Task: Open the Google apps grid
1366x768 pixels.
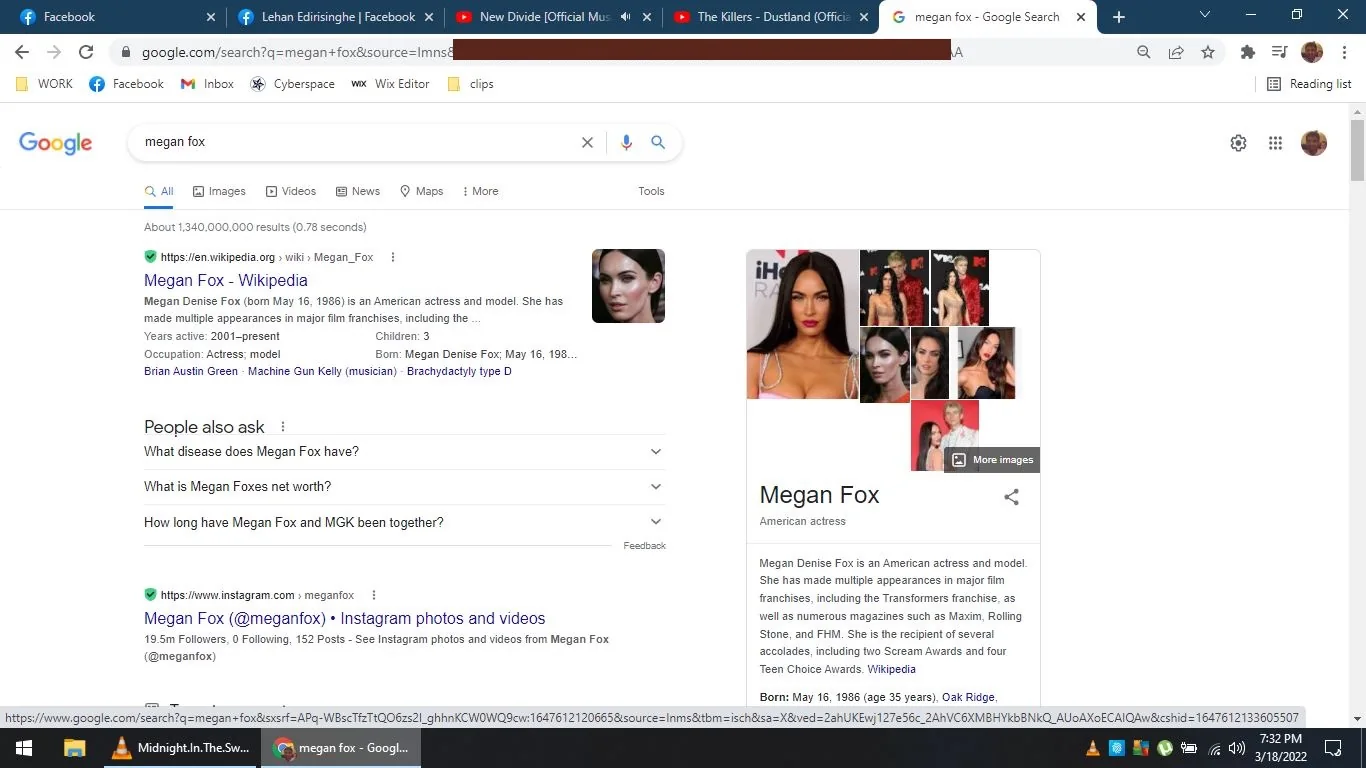Action: point(1275,143)
